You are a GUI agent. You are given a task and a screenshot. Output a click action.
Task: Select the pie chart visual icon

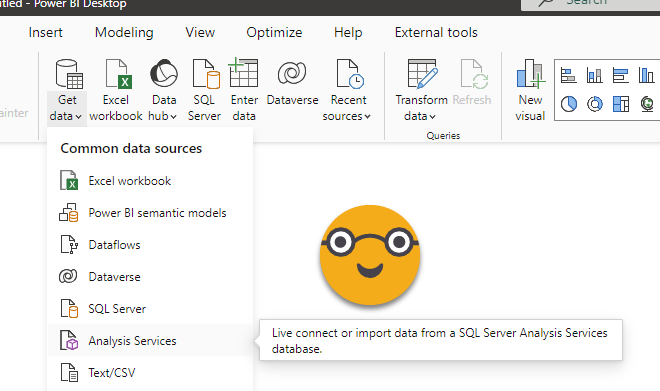(569, 104)
